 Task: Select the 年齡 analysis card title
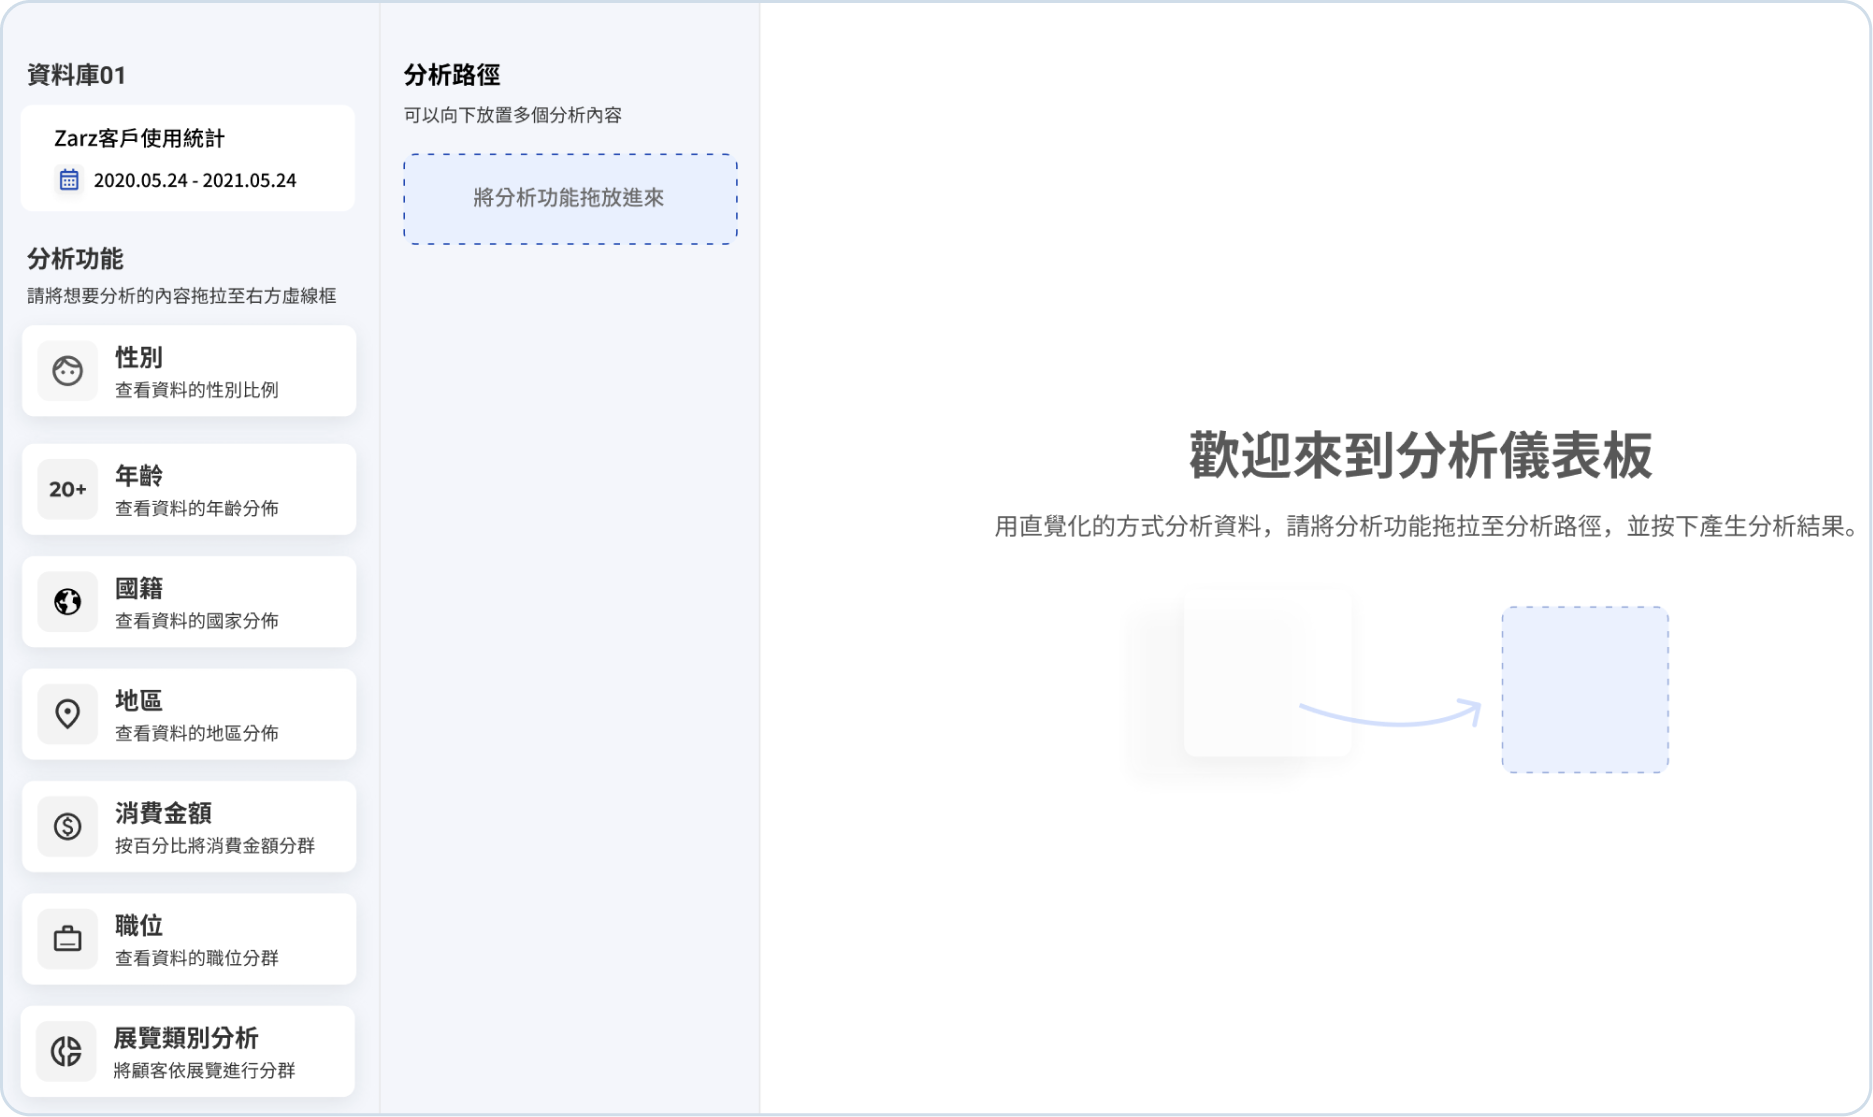[x=139, y=475]
